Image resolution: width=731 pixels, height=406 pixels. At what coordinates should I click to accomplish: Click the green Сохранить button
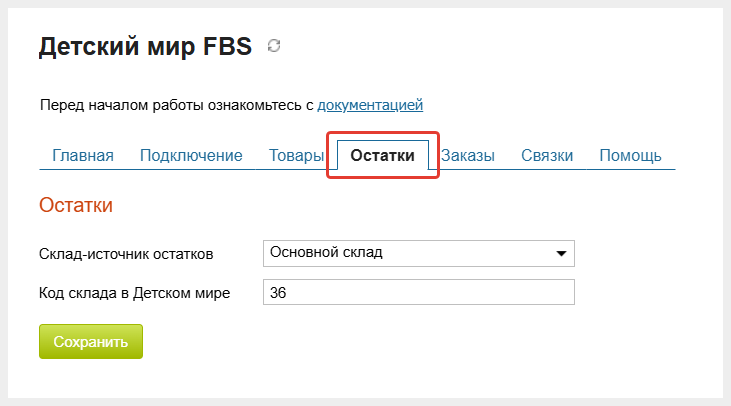point(91,342)
